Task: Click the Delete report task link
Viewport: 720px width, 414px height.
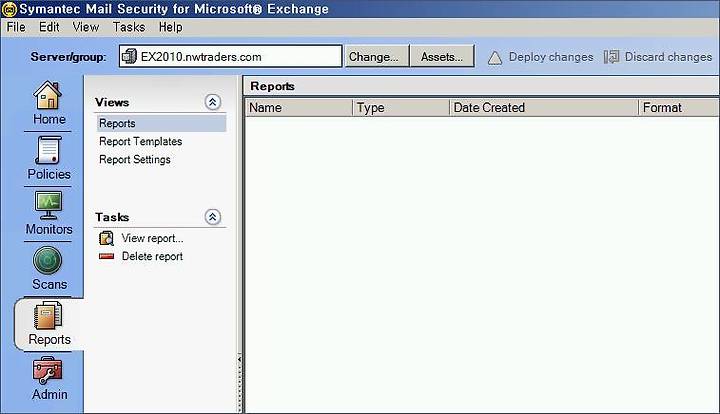Action: point(152,256)
